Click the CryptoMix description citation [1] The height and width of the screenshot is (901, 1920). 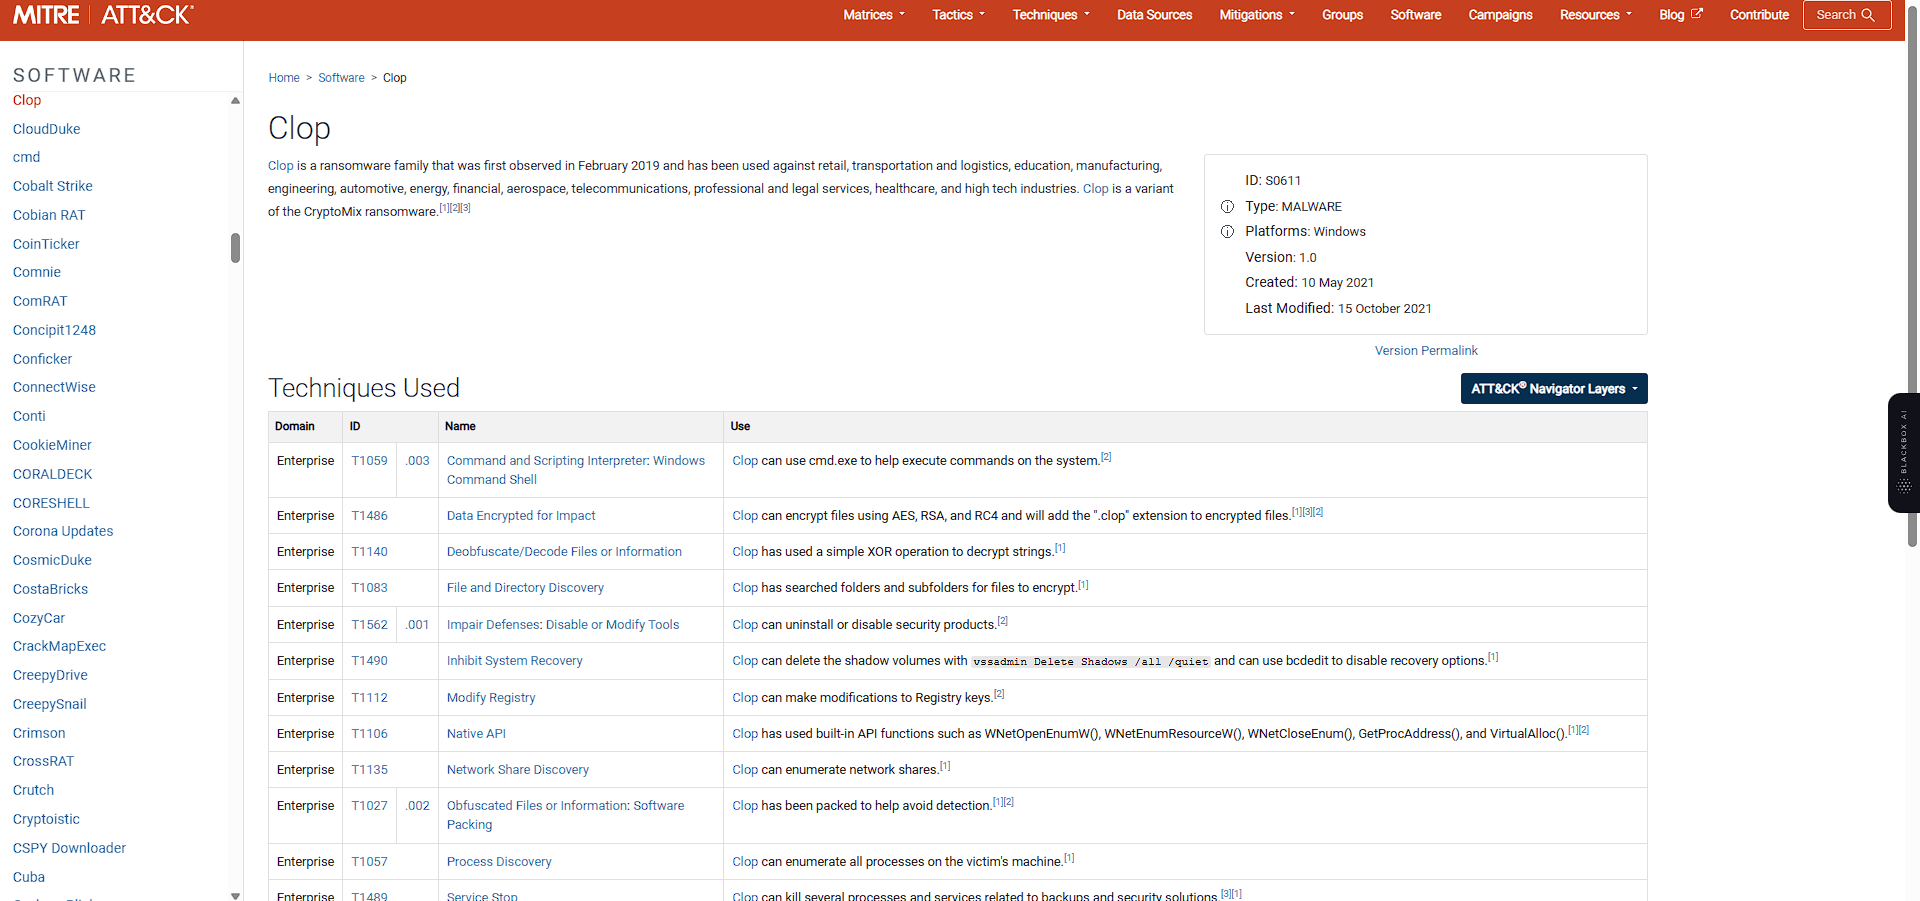click(x=444, y=208)
